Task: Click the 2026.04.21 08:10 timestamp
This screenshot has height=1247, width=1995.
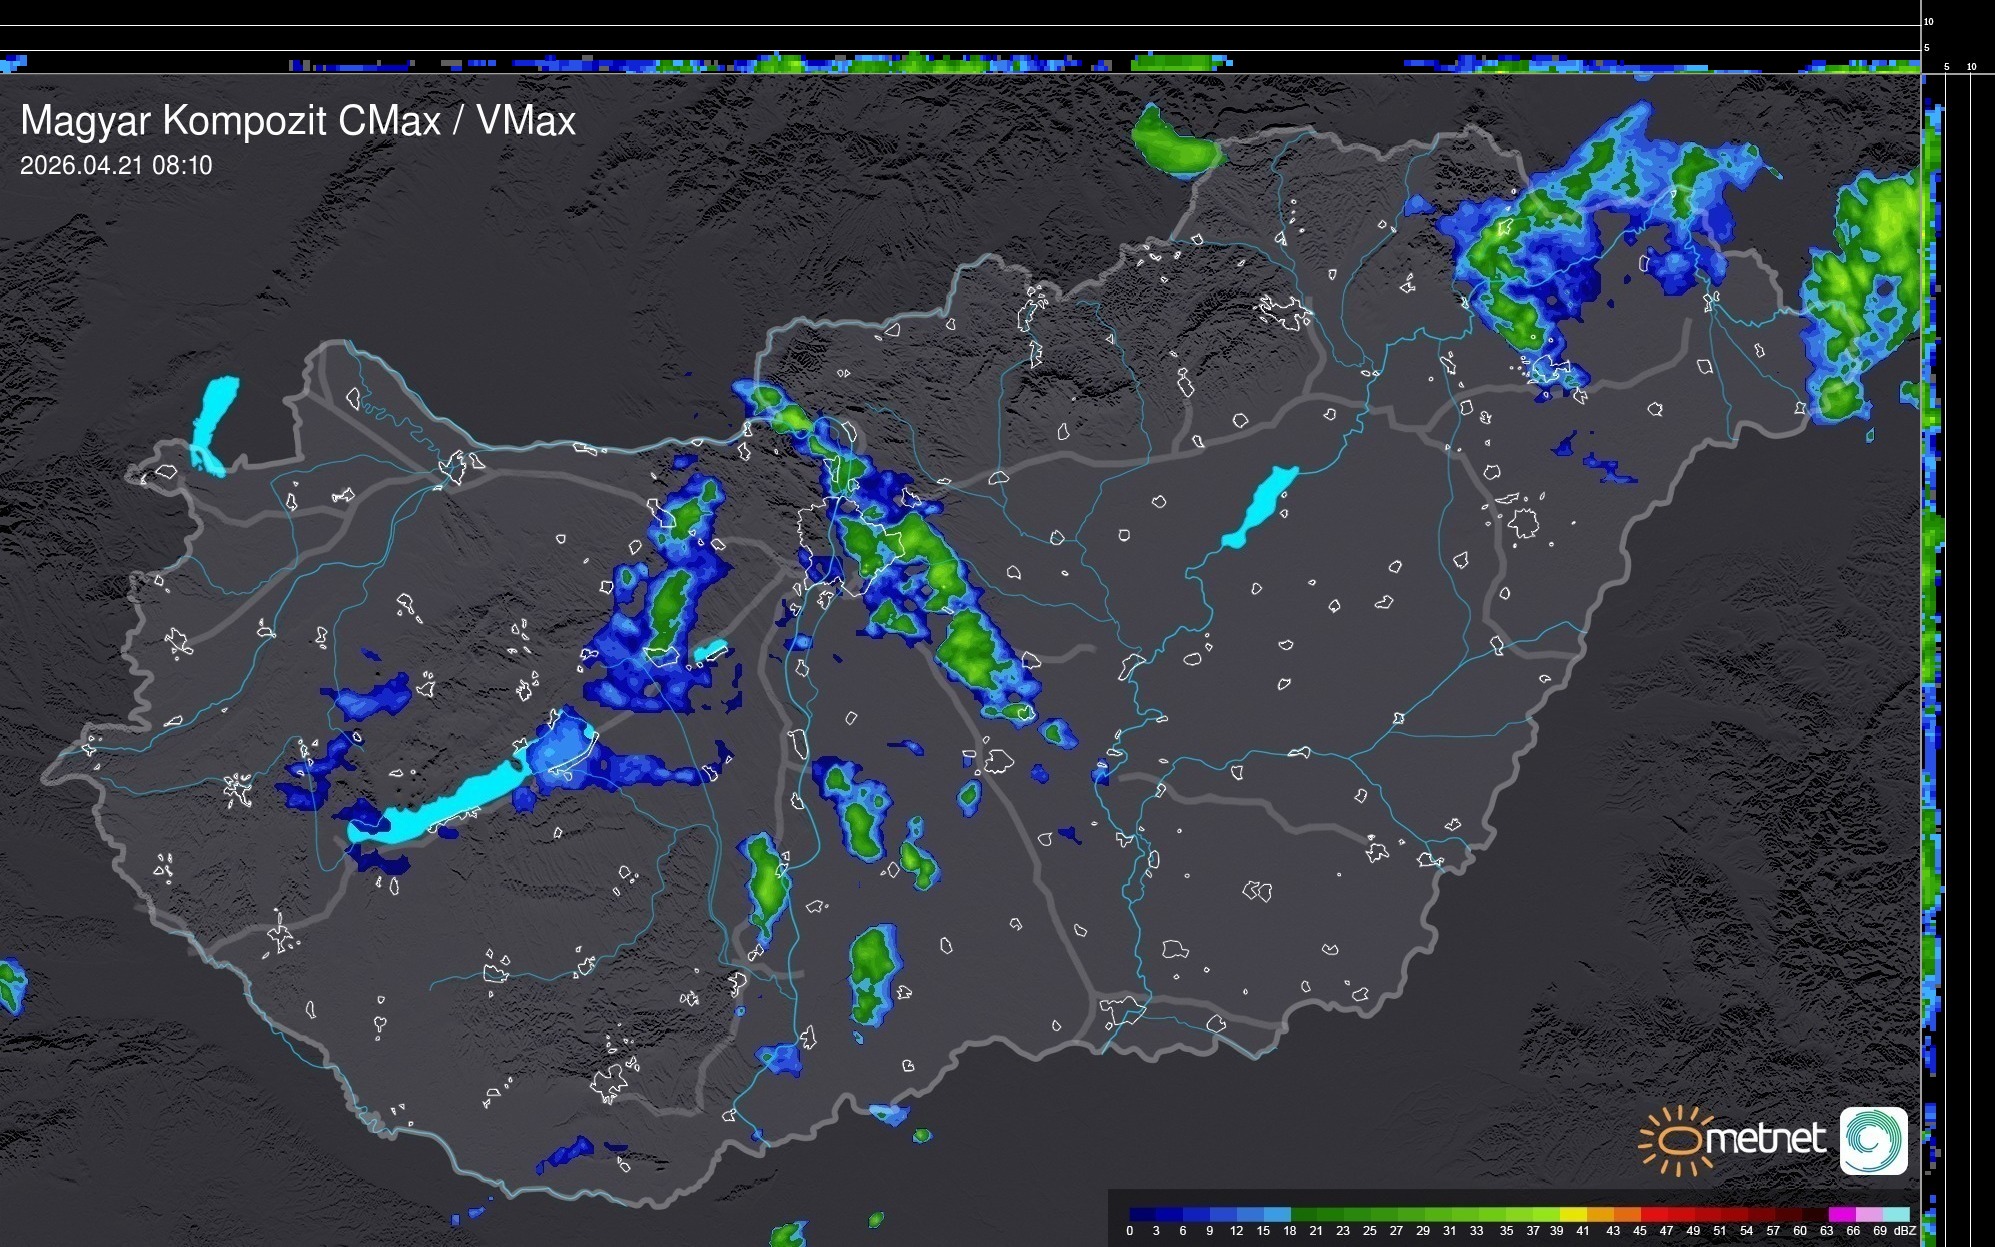Action: 116,166
